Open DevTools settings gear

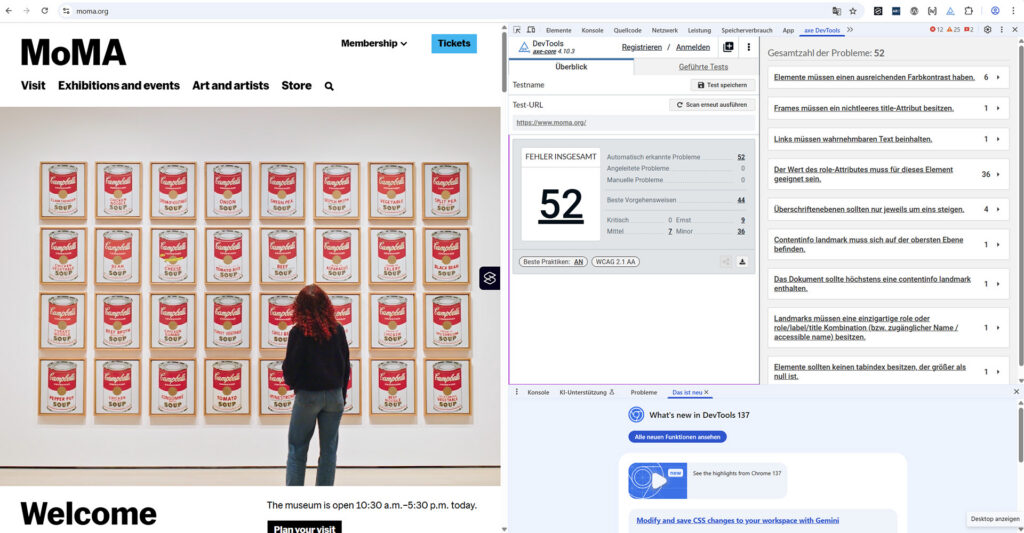[987, 30]
